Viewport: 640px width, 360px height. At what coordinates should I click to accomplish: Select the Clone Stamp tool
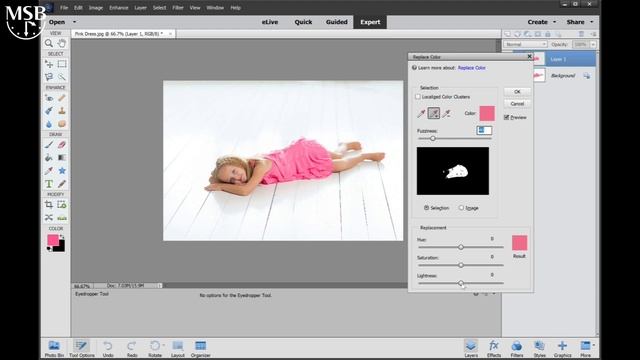tap(62, 111)
